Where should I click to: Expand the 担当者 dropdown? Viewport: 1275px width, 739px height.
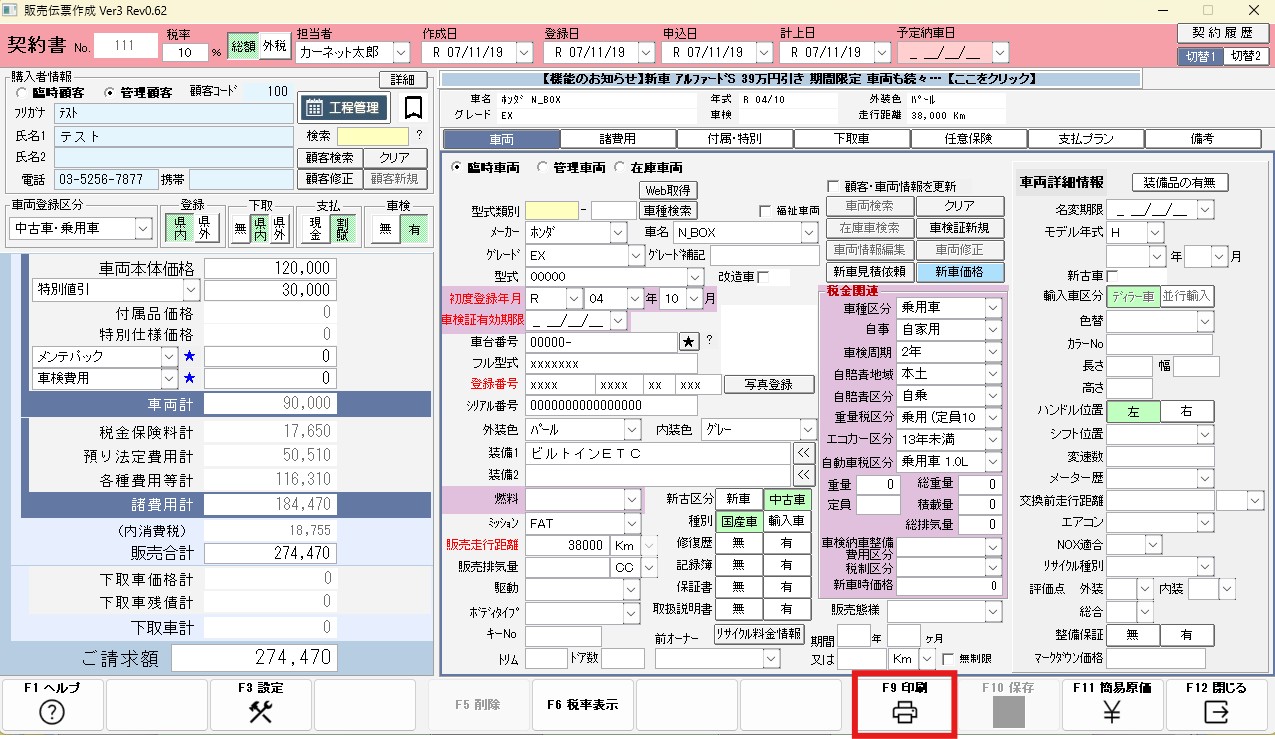coord(401,52)
